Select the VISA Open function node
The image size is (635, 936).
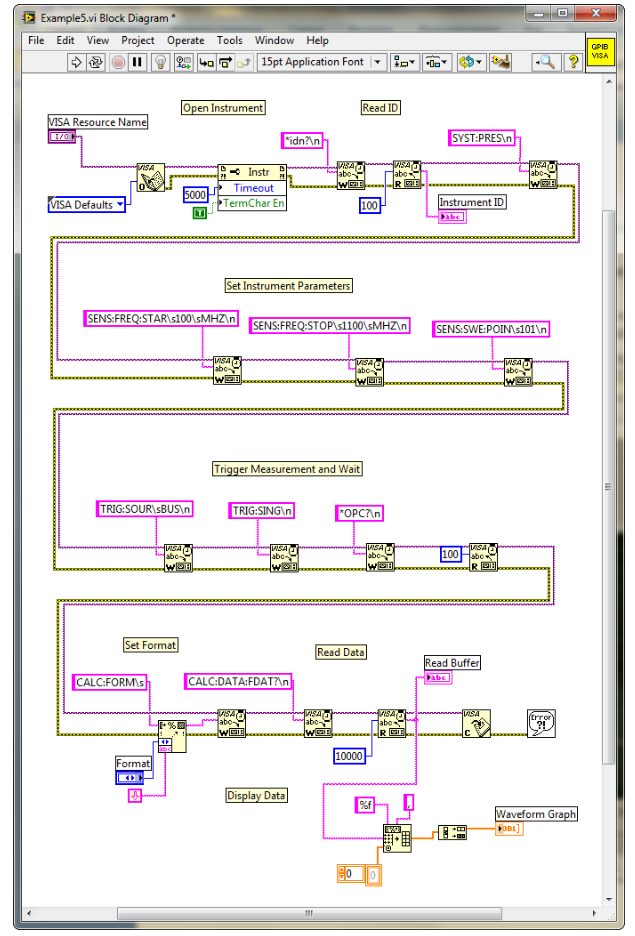coord(150,177)
